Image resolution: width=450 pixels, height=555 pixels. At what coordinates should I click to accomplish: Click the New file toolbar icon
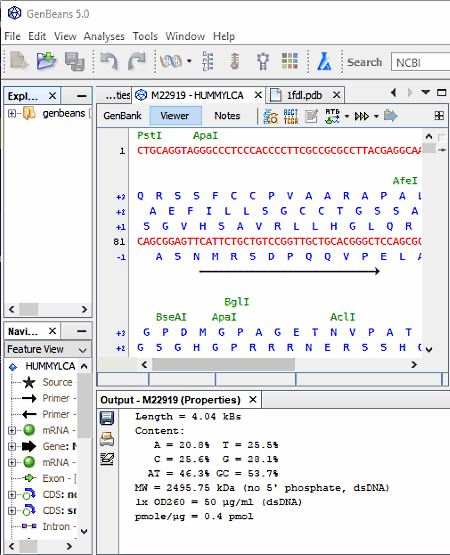pos(18,61)
